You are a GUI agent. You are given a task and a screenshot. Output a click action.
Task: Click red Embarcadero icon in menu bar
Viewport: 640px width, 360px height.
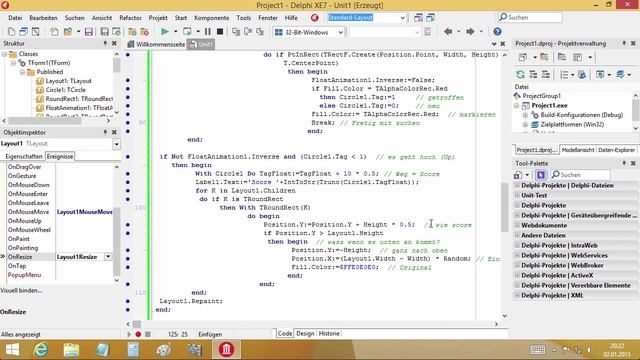(x=315, y=18)
